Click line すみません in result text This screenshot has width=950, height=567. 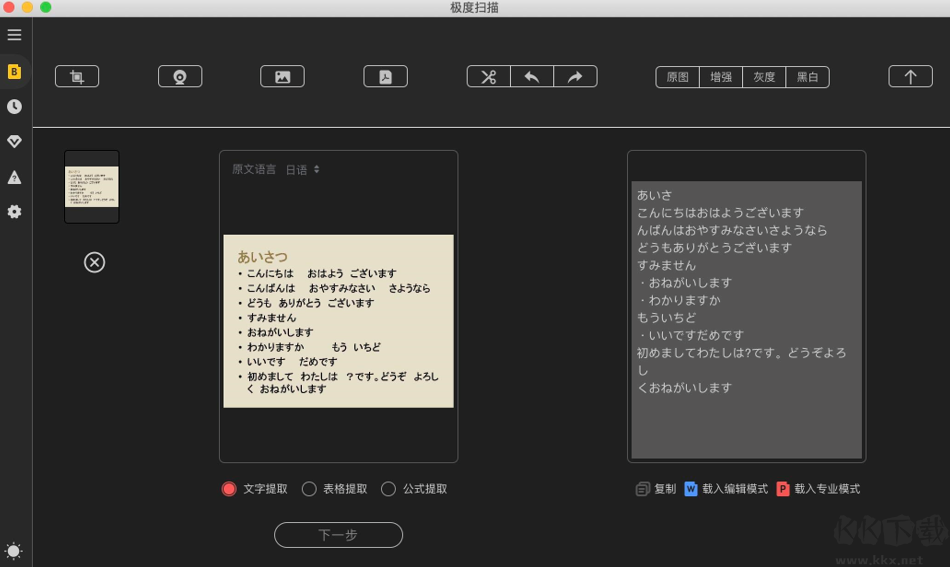click(666, 265)
